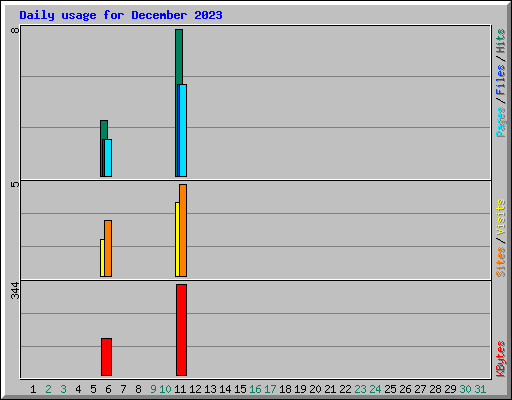This screenshot has height=400, width=512.
Task: Click weekend day "9" on the x-axis
Action: 153,389
